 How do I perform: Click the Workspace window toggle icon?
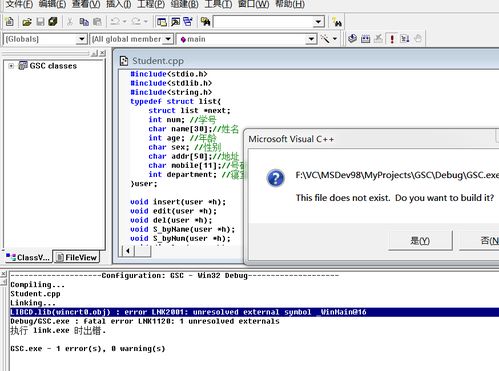pos(162,22)
